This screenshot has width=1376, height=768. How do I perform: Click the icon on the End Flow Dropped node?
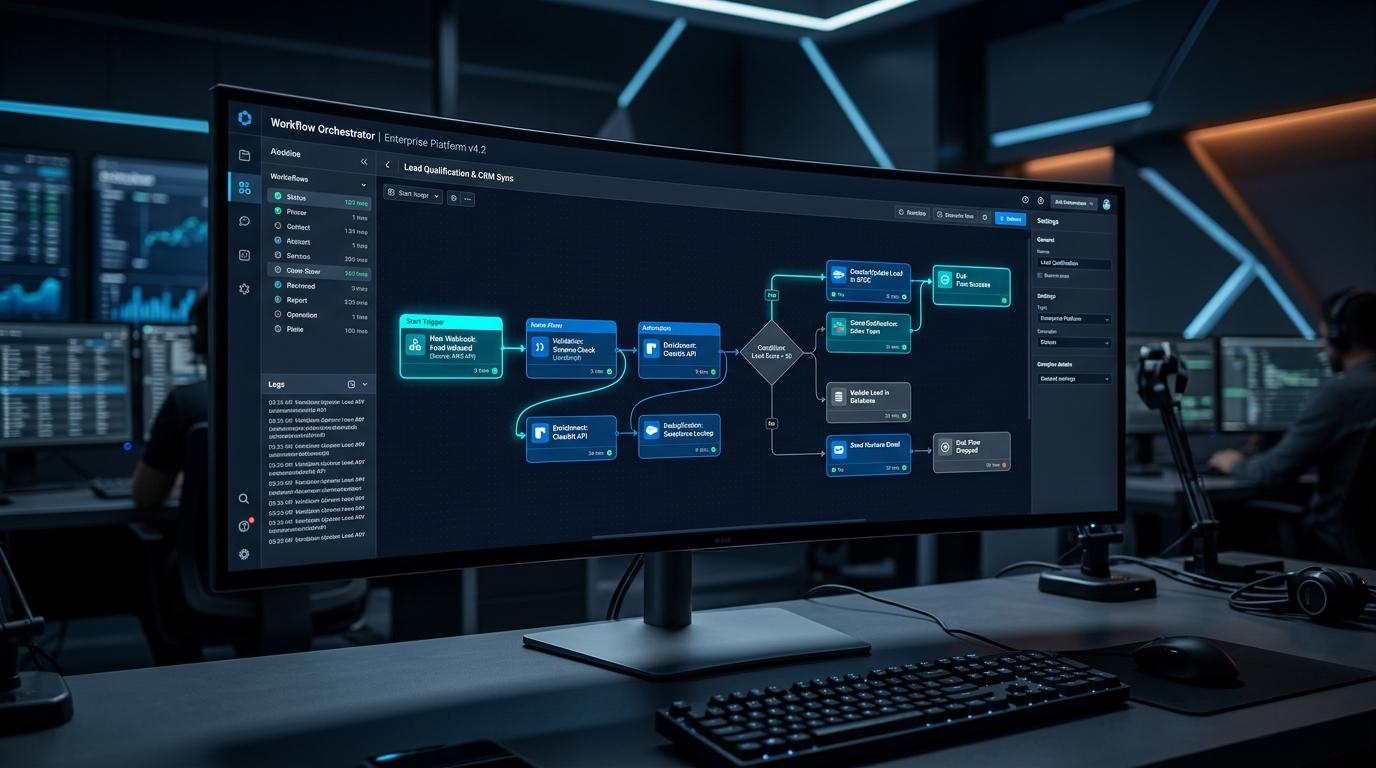coord(945,447)
